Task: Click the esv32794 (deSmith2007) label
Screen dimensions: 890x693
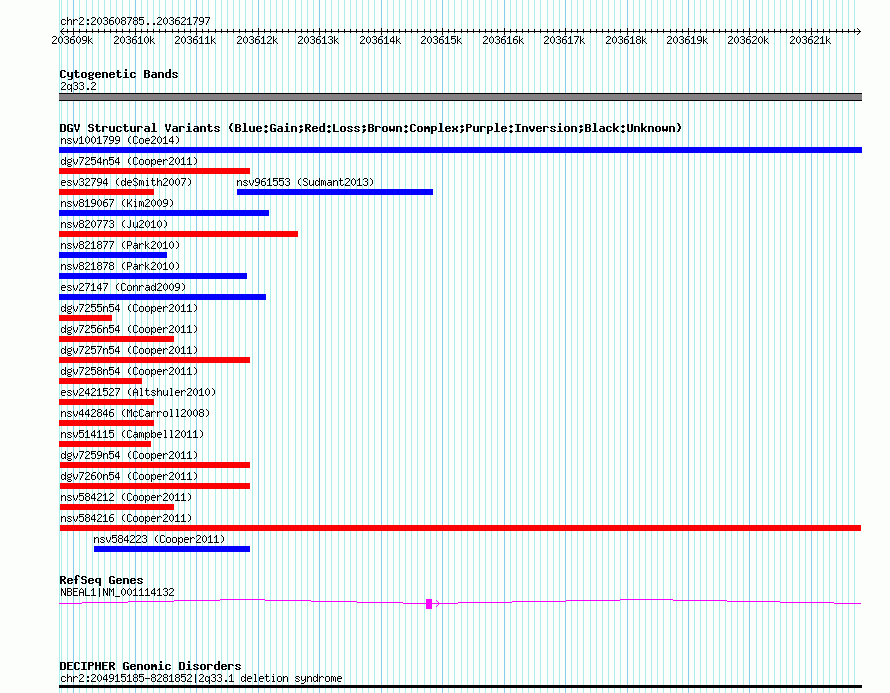Action: click(x=126, y=182)
